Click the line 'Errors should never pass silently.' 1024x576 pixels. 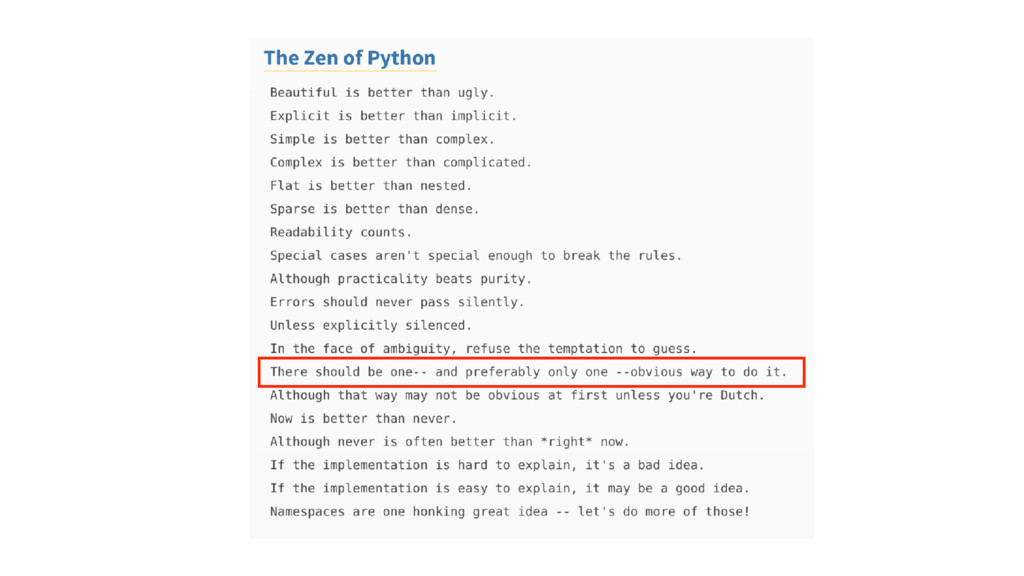pyautogui.click(x=397, y=302)
